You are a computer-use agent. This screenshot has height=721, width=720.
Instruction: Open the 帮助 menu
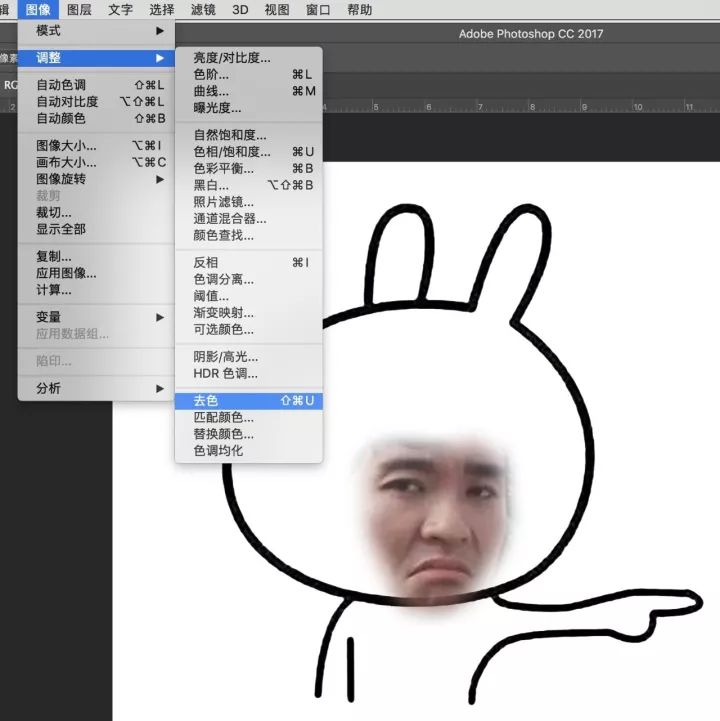coord(359,10)
